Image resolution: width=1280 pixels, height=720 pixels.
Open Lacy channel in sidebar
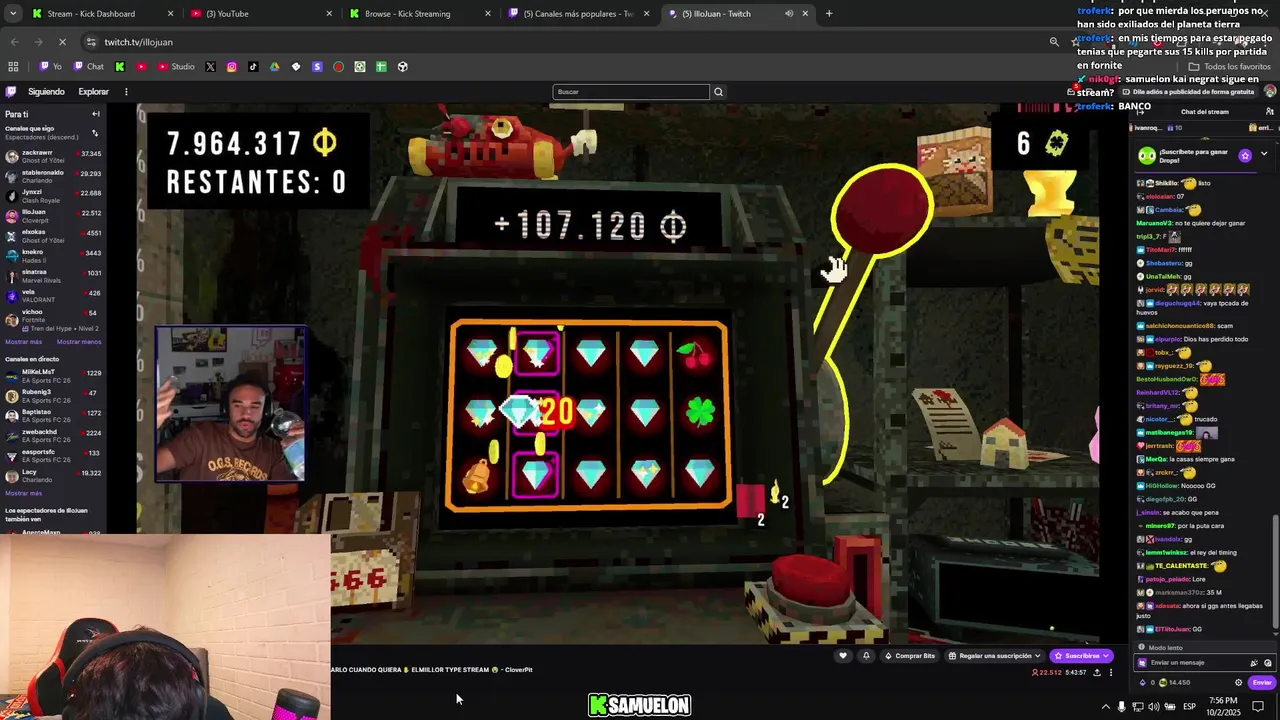tap(53, 475)
